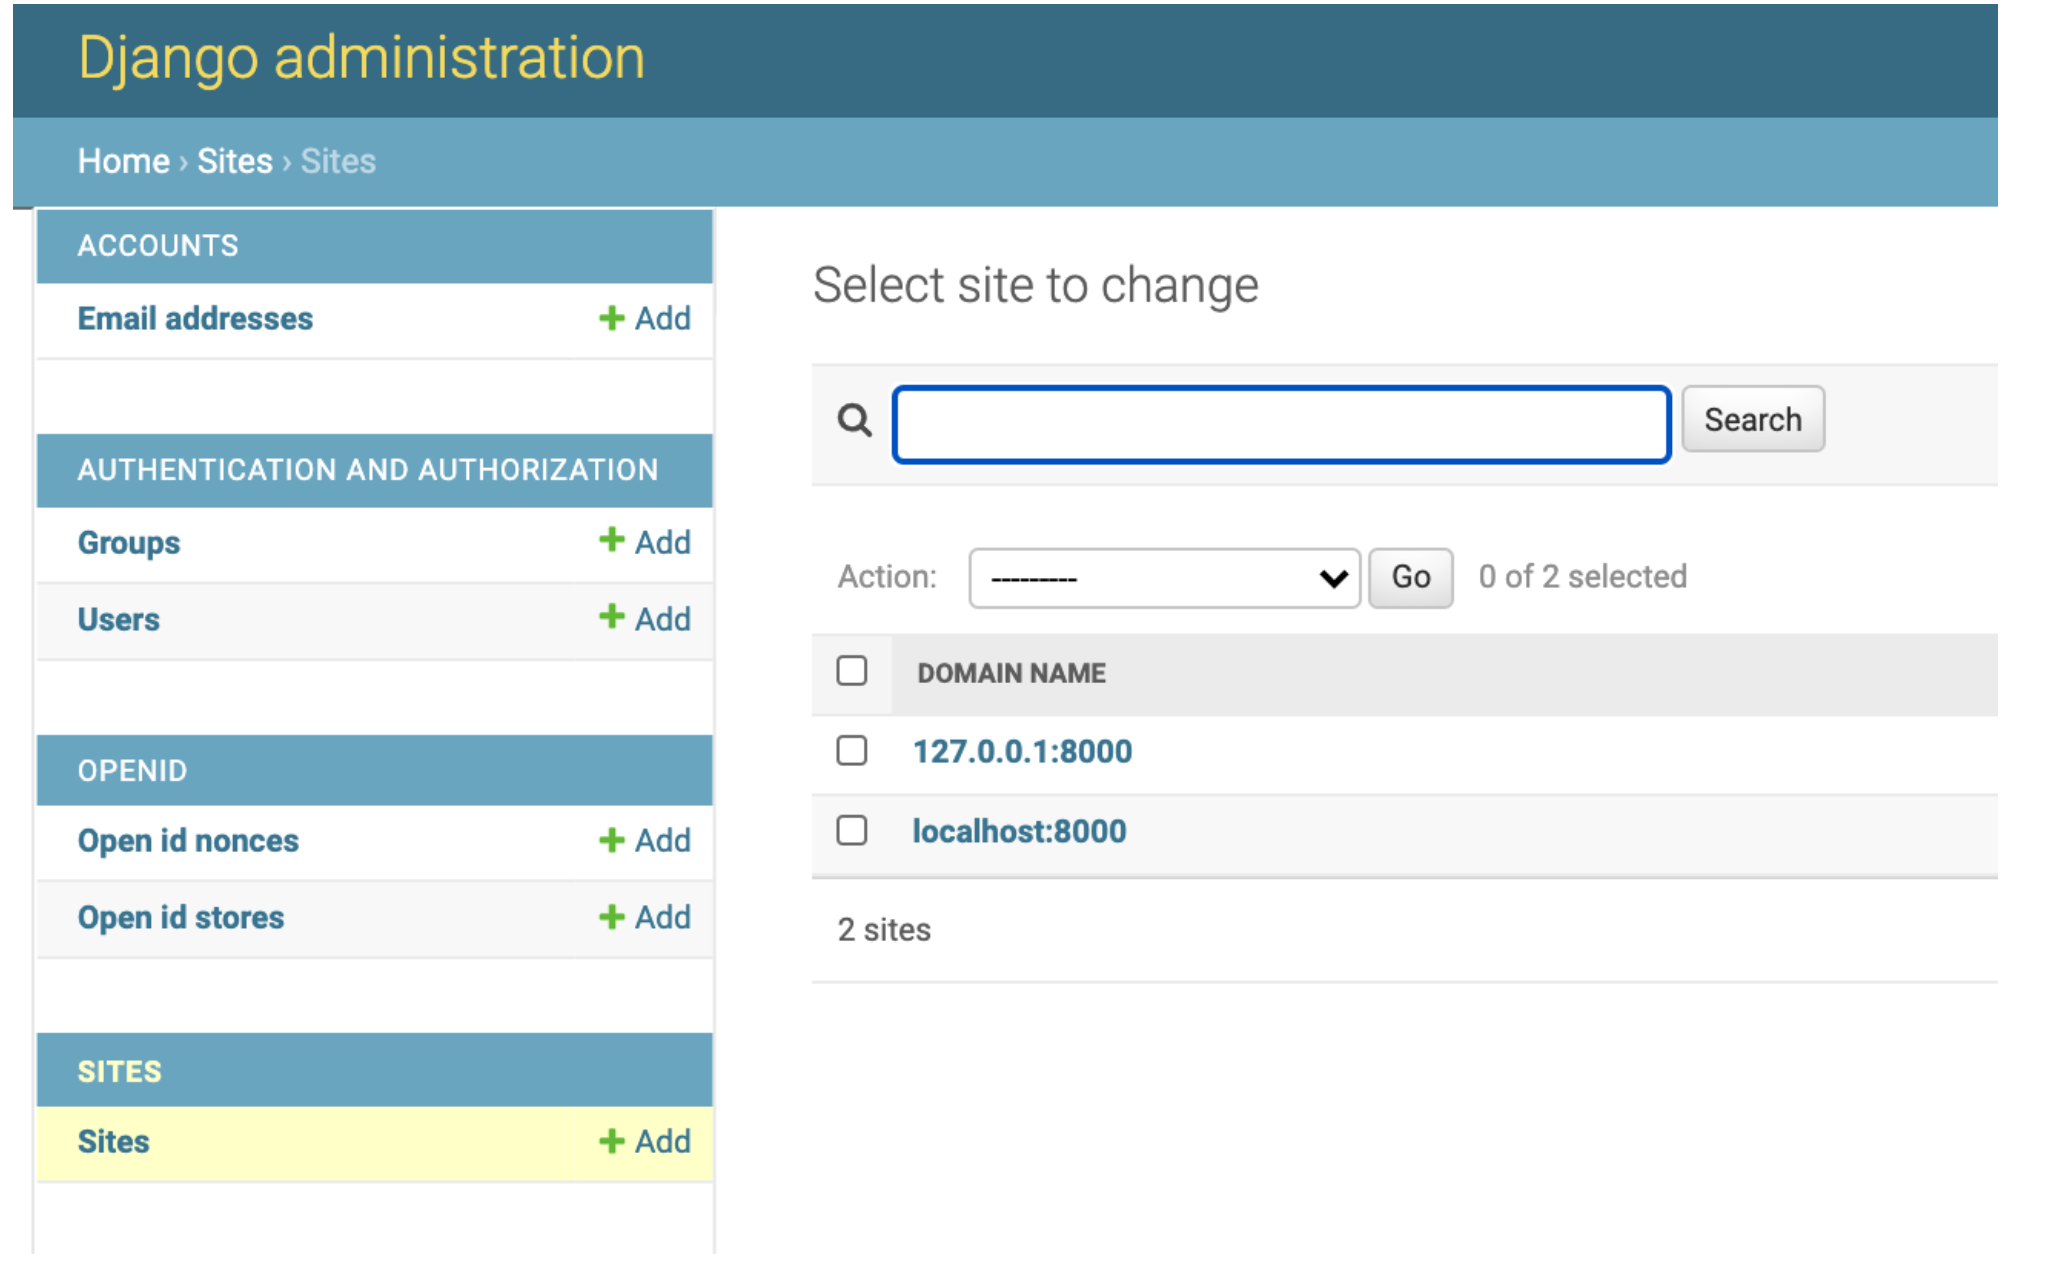Click the Add text link beside Sites
Viewport: 2064px width, 1276px height.
click(x=663, y=1141)
